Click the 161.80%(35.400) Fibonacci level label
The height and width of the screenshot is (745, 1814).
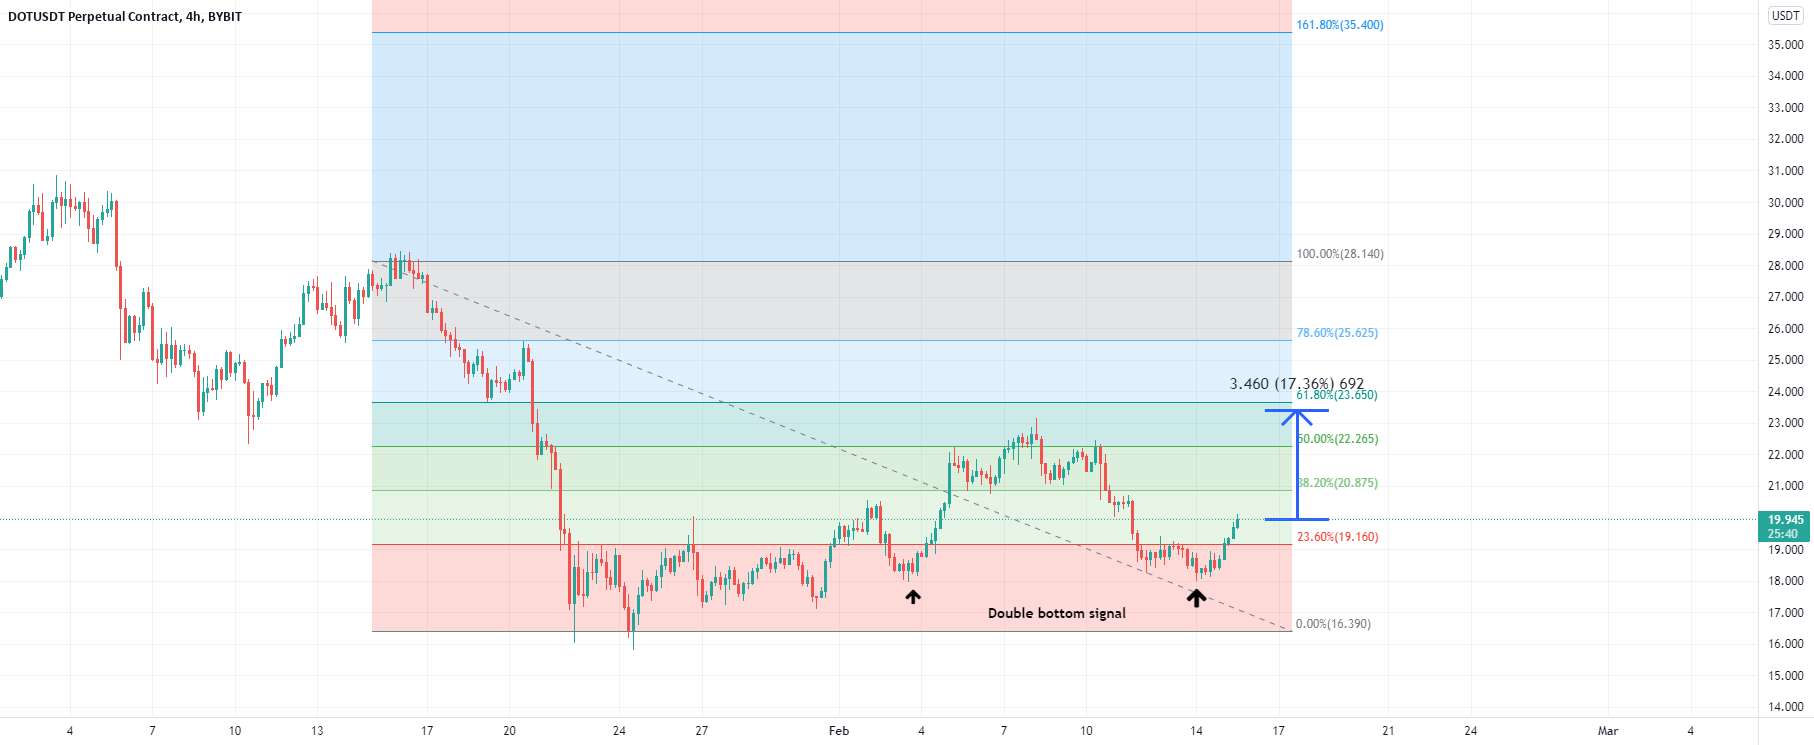(x=1340, y=25)
